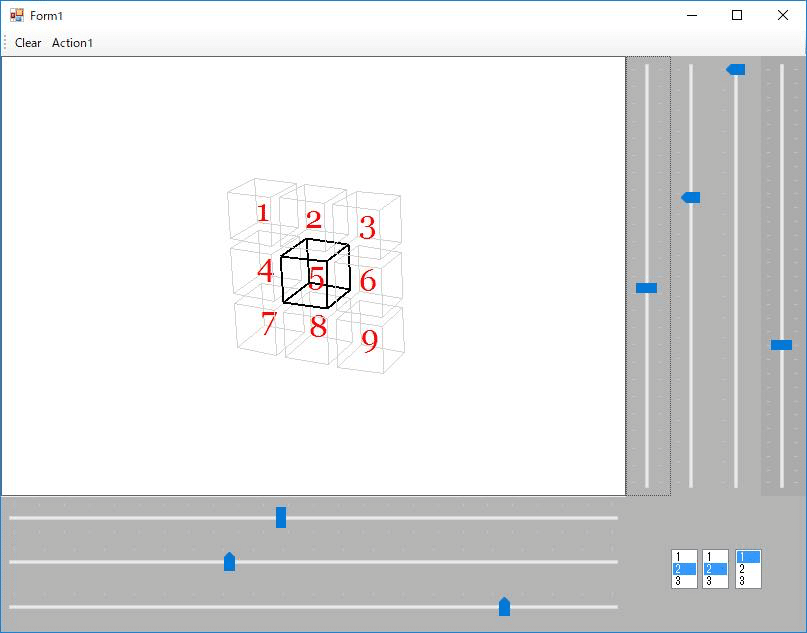The width and height of the screenshot is (807, 633).
Task: Select item 2 in the first list box
Action: coord(684,569)
